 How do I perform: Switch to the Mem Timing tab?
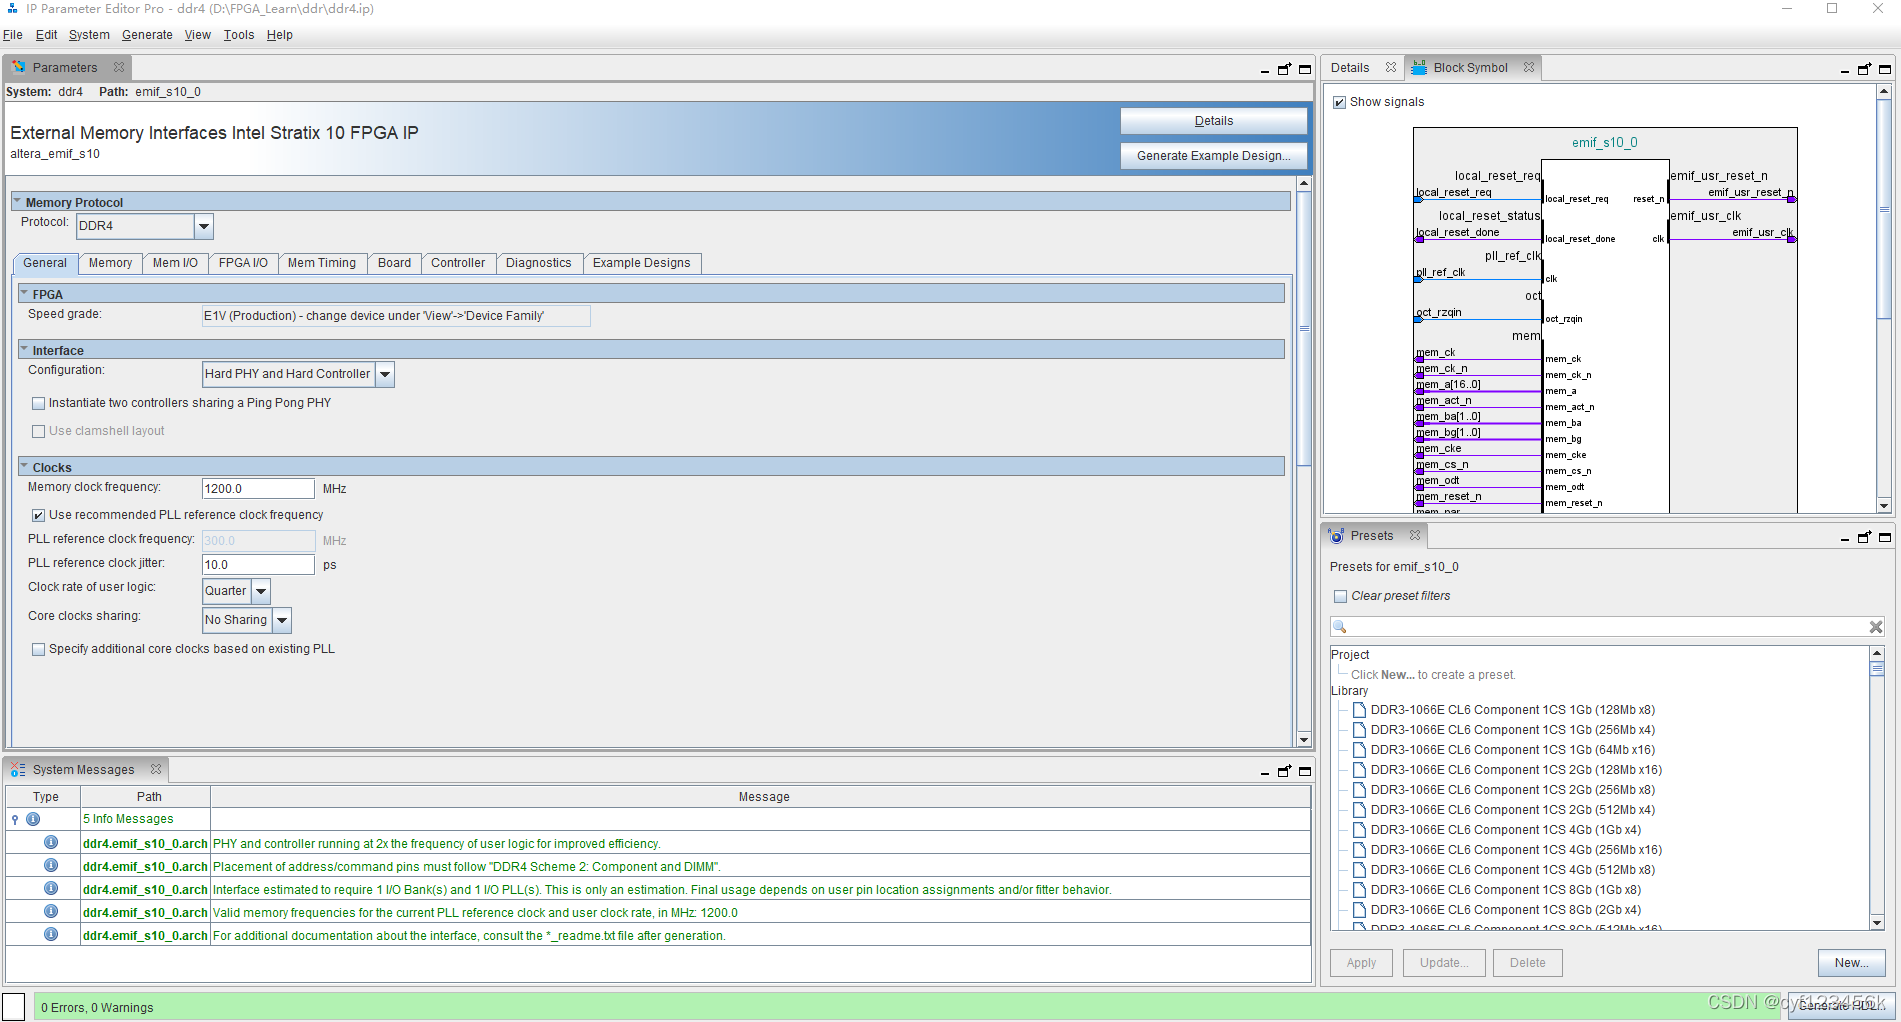[322, 263]
